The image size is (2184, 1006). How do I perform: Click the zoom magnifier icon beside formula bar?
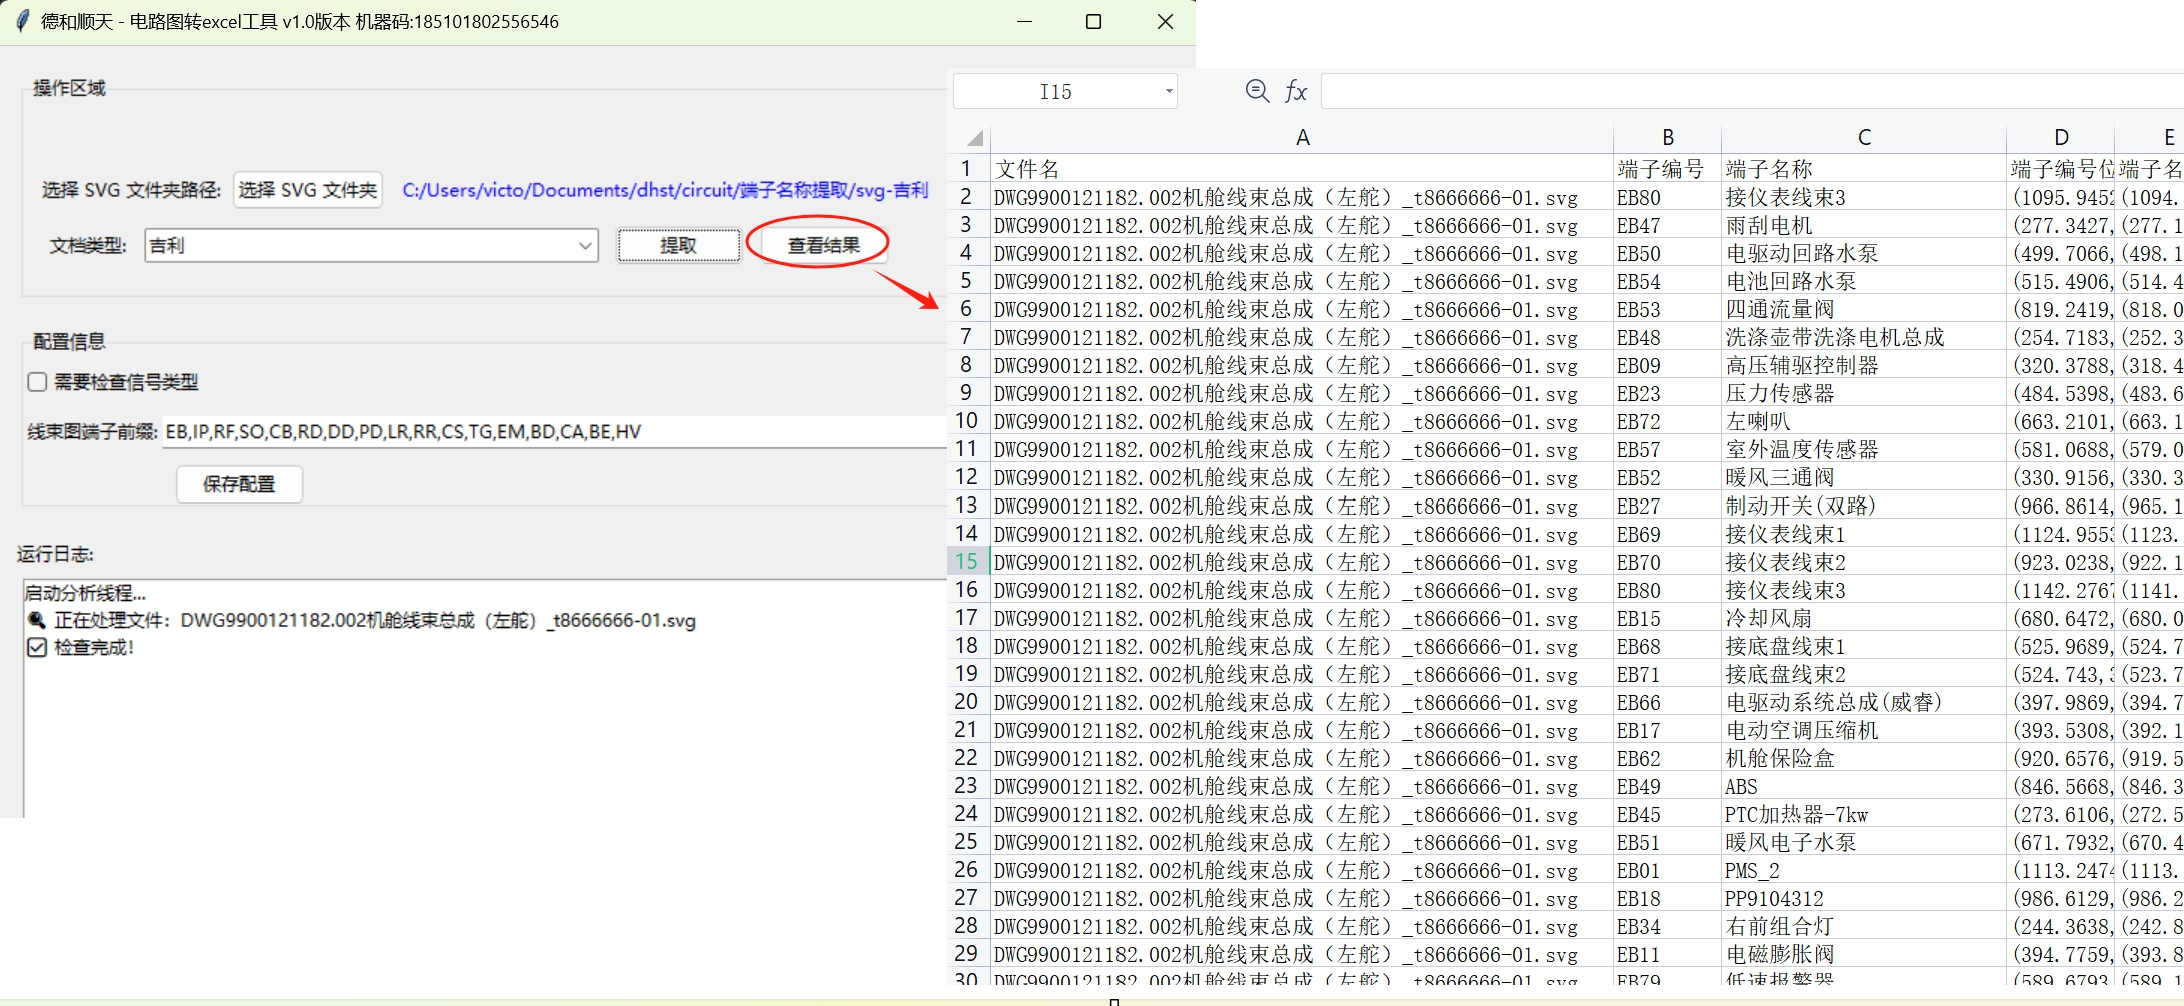[1257, 91]
